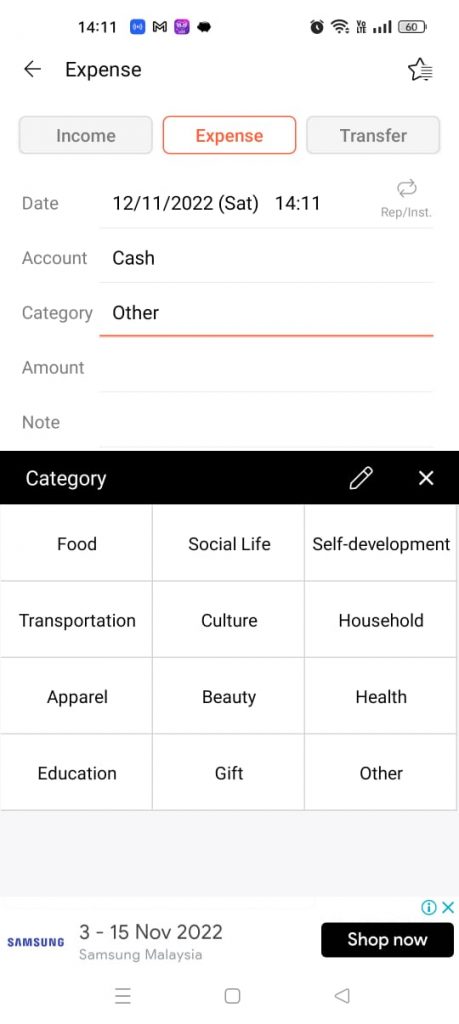This screenshot has height=1024, width=459.
Task: Tap the Amount input field
Action: click(x=266, y=368)
